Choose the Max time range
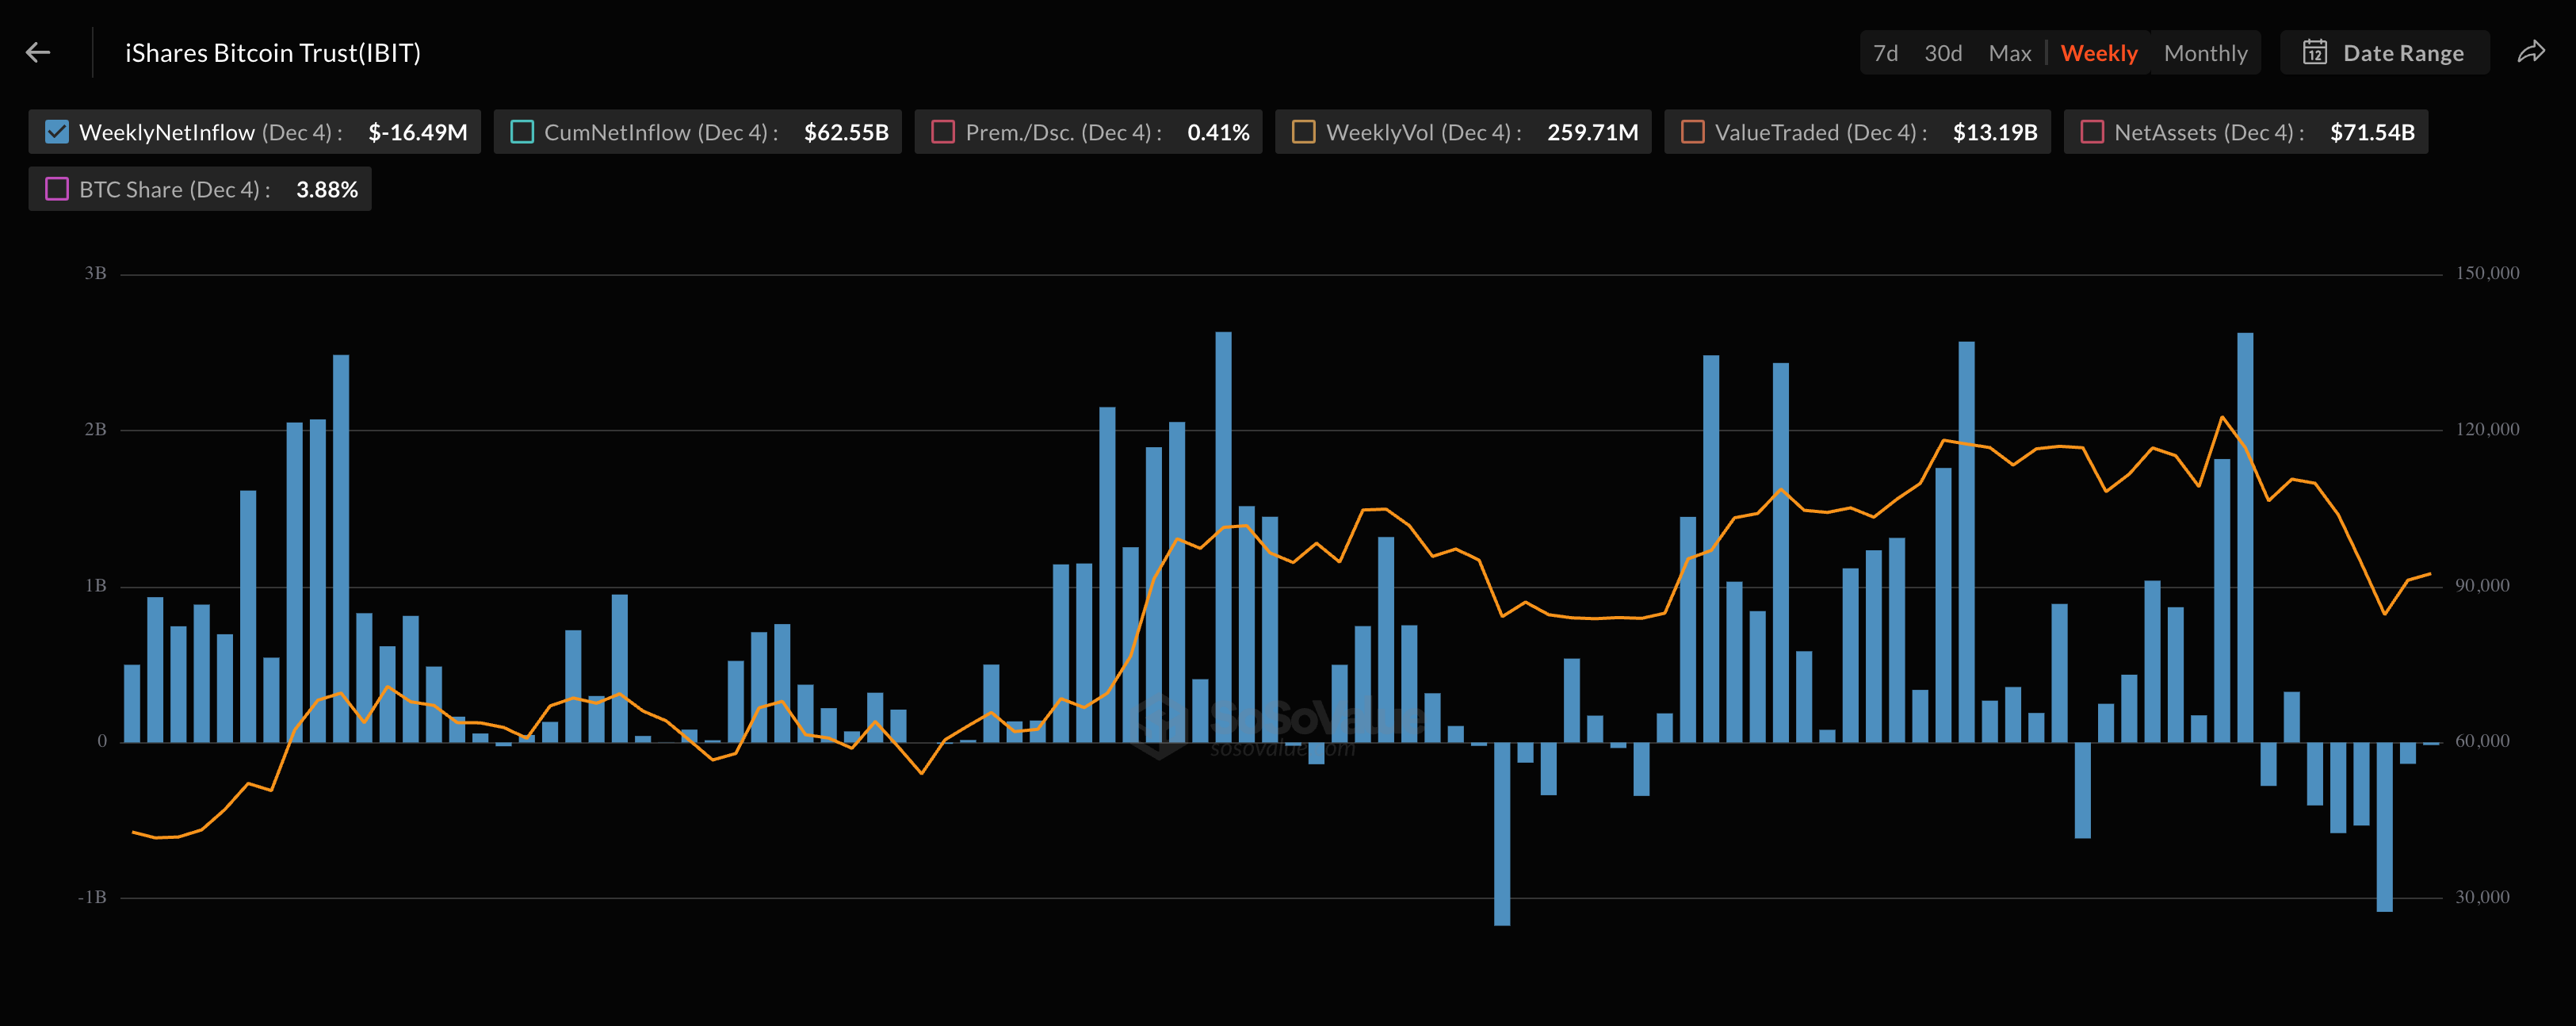This screenshot has width=2576, height=1026. (x=2009, y=53)
